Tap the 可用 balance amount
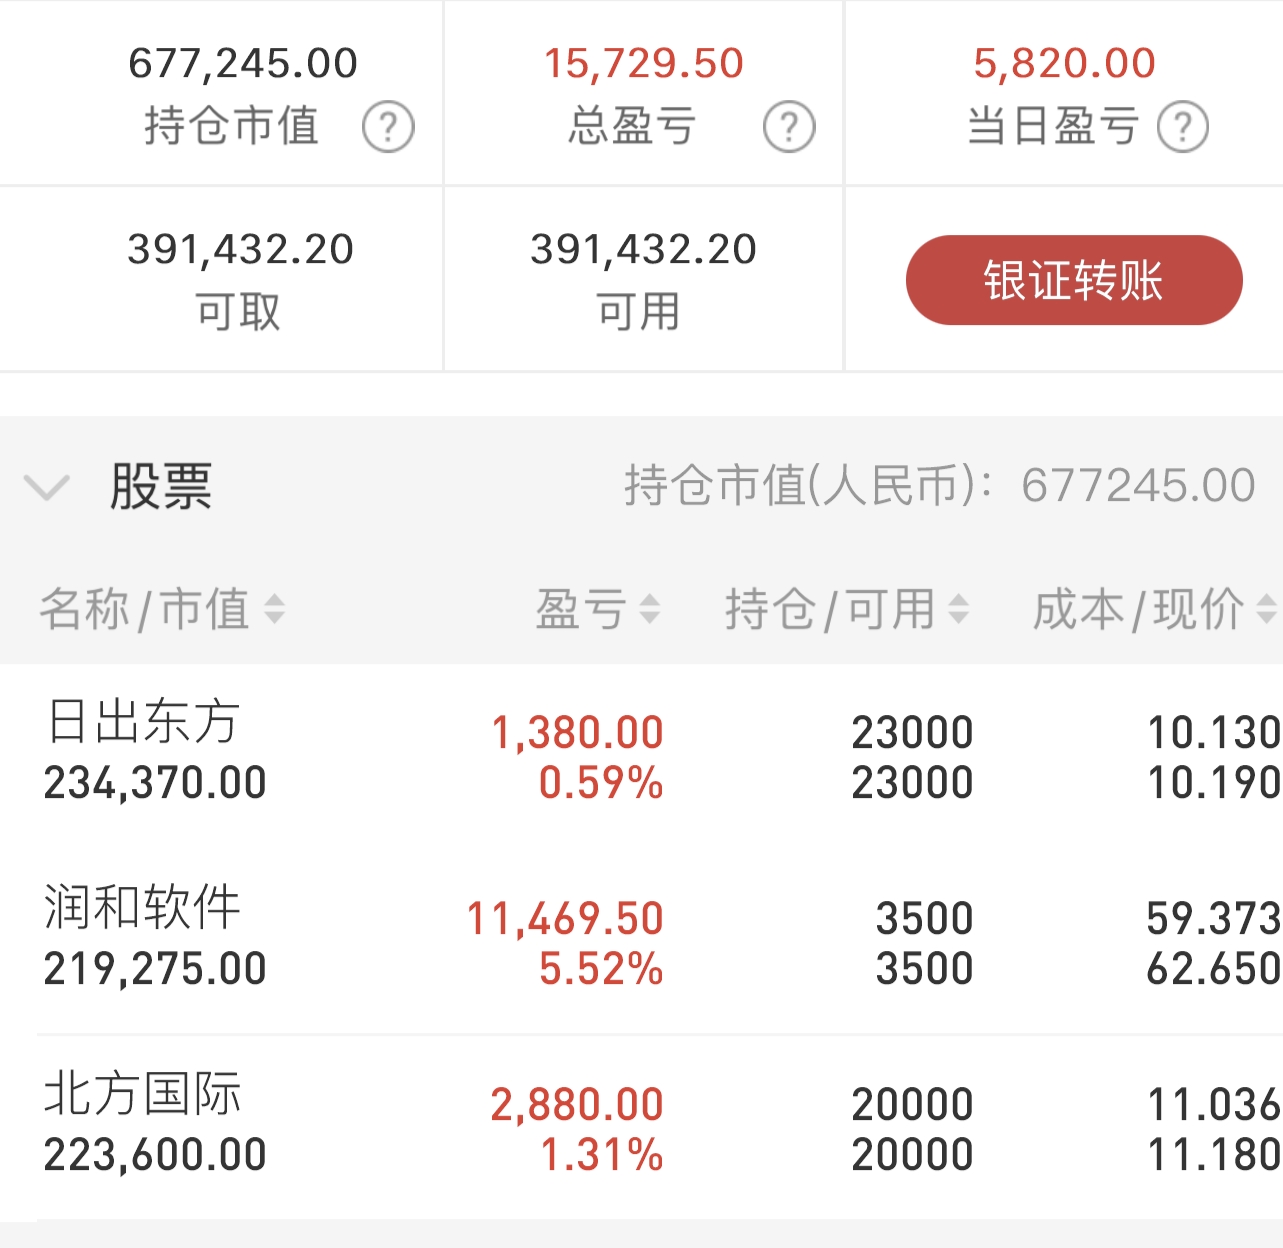The image size is (1283, 1248). pos(644,249)
